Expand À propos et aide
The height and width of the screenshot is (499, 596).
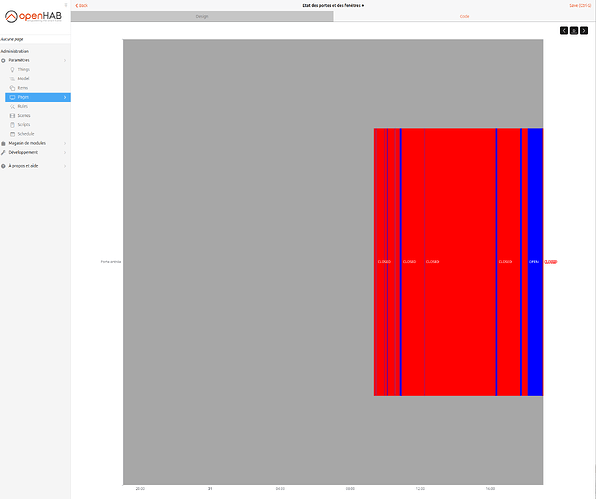35,166
